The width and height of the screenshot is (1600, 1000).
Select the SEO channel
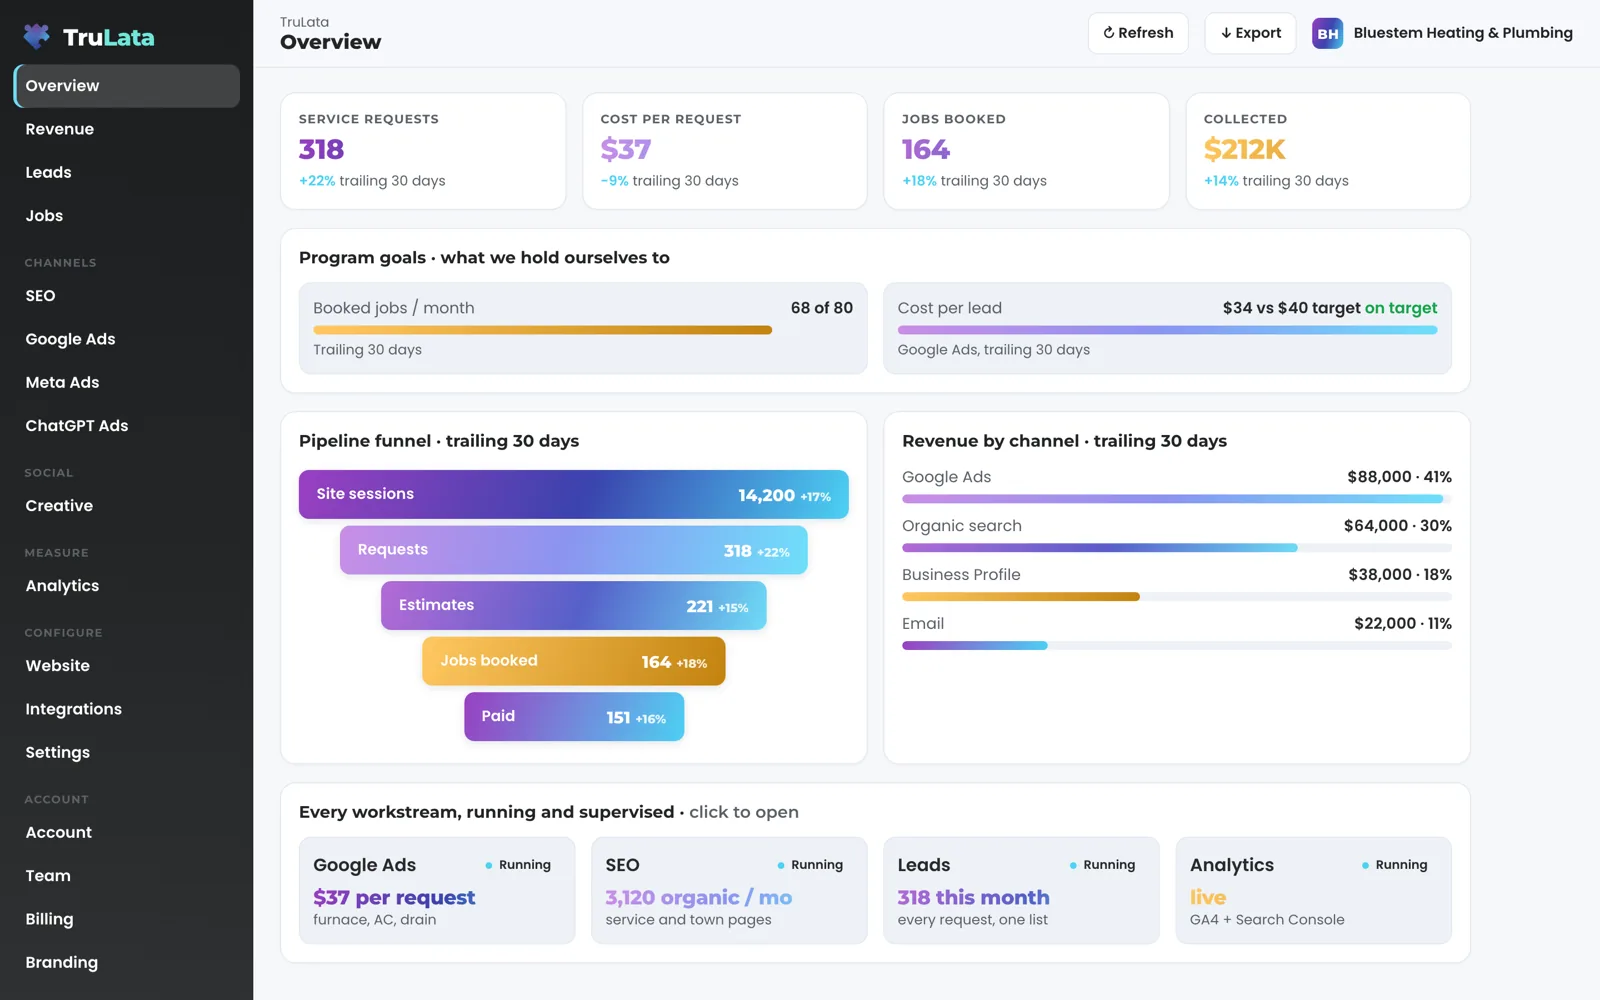click(x=127, y=296)
